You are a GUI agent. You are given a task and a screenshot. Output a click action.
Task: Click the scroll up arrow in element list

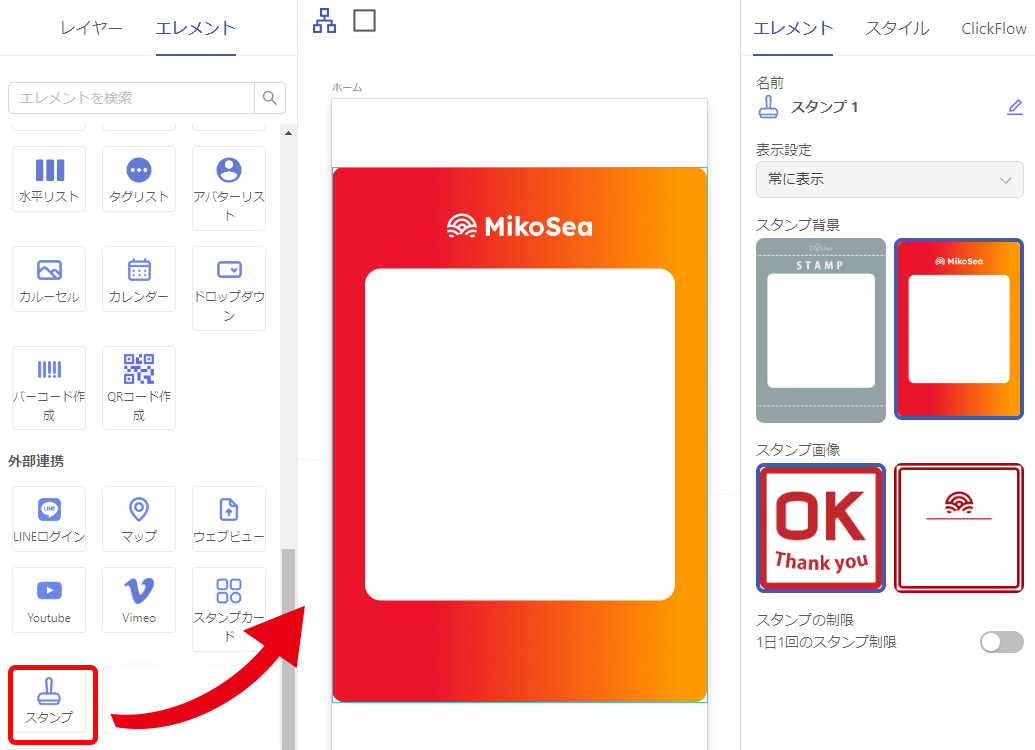pos(288,133)
